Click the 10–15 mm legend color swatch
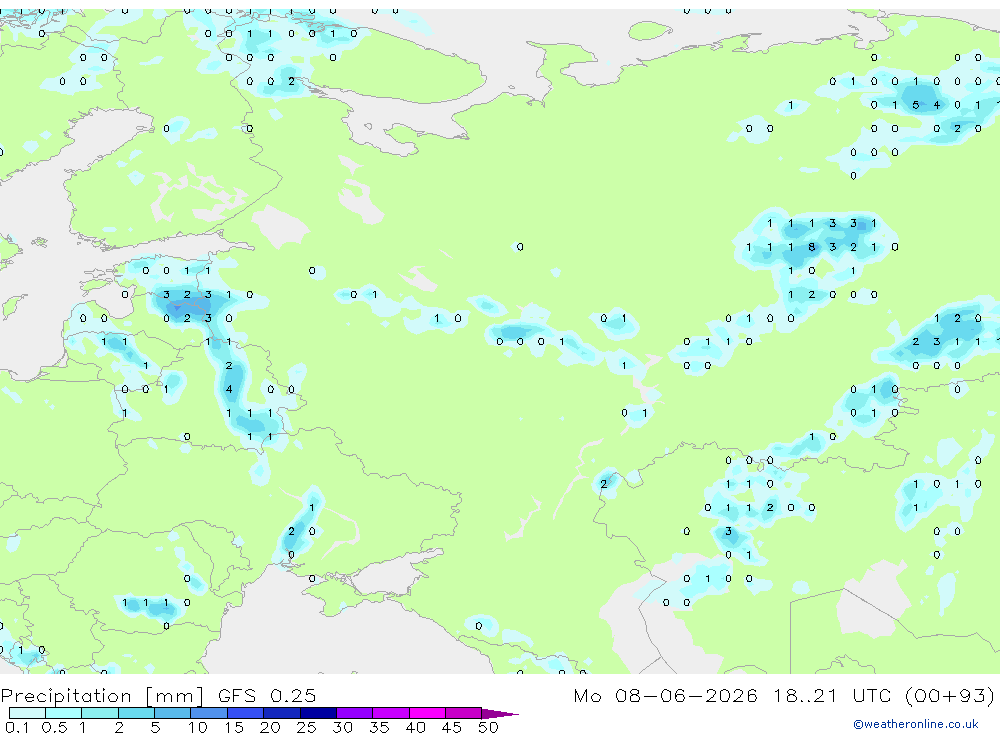The height and width of the screenshot is (733, 1000). (x=209, y=713)
